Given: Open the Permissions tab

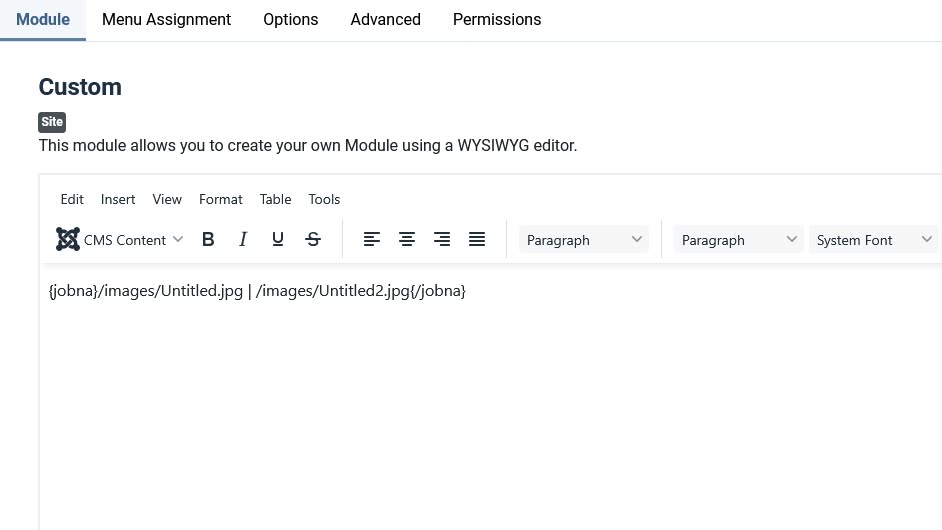Looking at the screenshot, I should click(x=497, y=20).
